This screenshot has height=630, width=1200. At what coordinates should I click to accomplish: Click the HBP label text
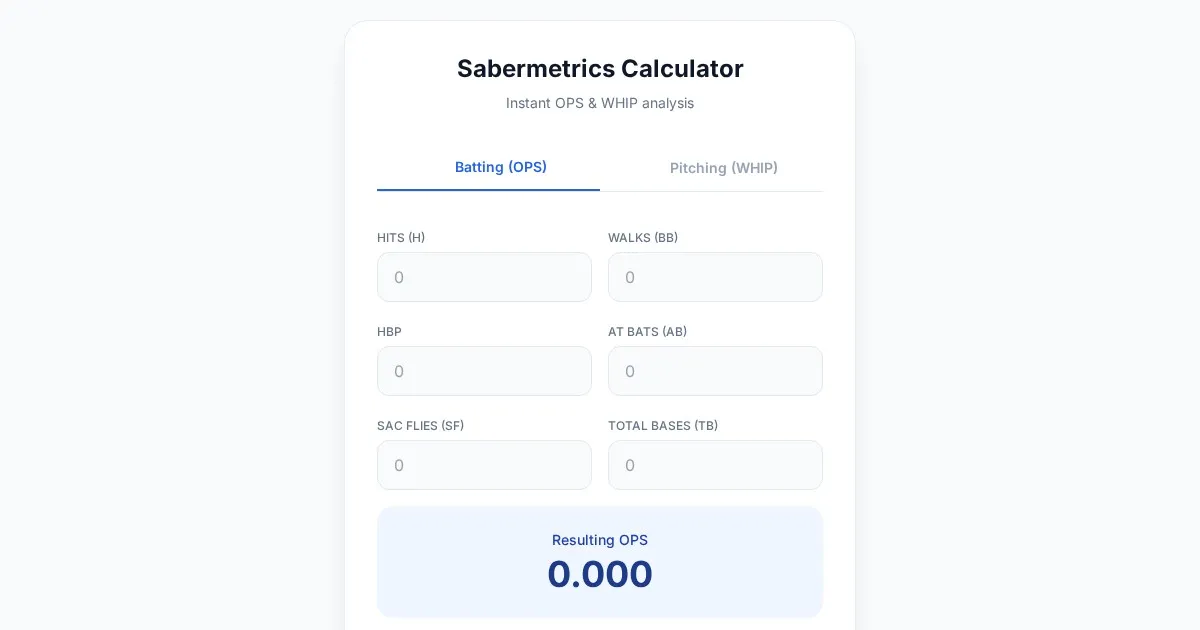[x=389, y=332]
